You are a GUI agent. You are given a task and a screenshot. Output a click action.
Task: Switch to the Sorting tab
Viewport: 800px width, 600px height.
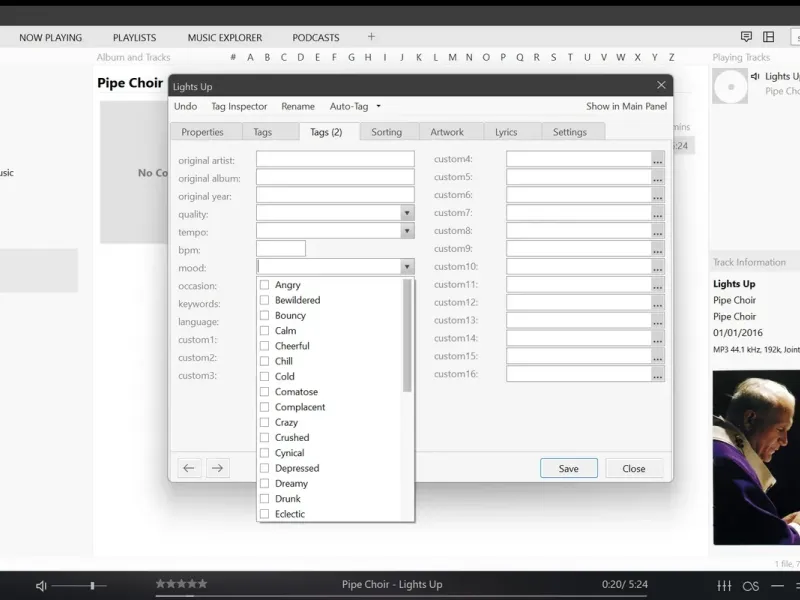(387, 132)
